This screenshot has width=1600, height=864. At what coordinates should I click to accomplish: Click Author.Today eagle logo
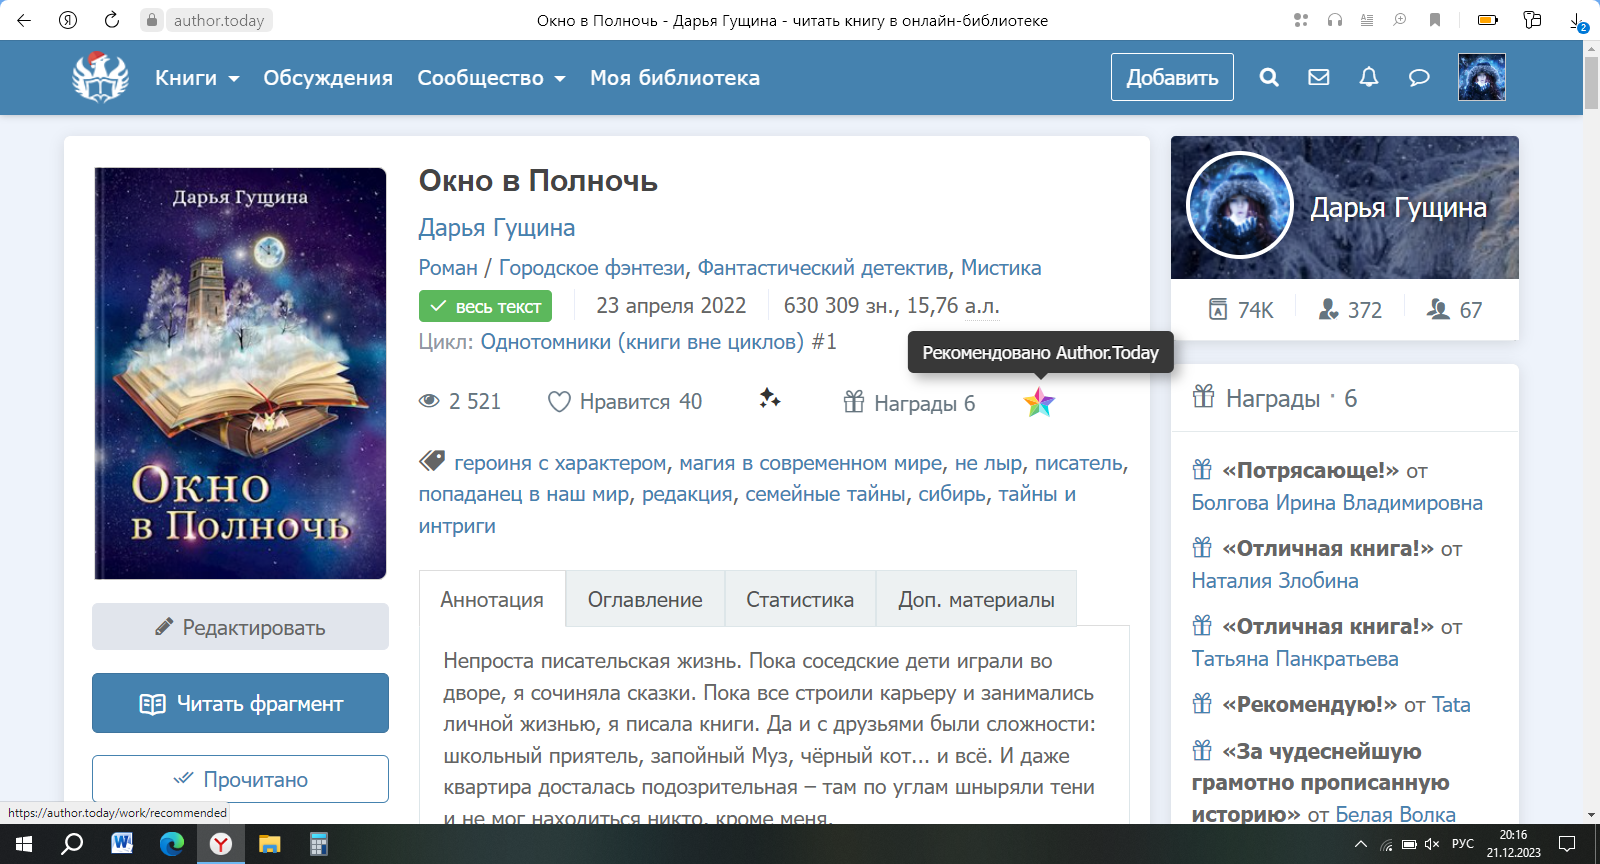pyautogui.click(x=100, y=77)
